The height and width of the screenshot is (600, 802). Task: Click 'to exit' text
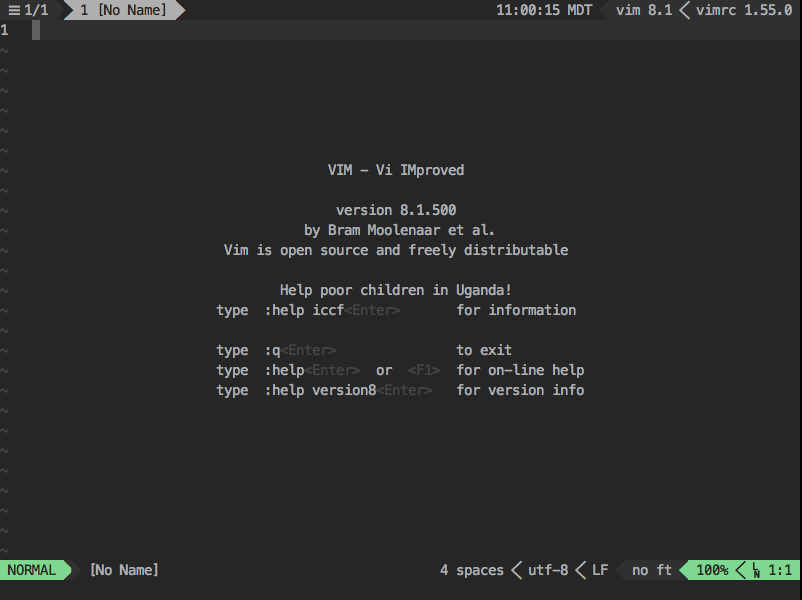484,350
